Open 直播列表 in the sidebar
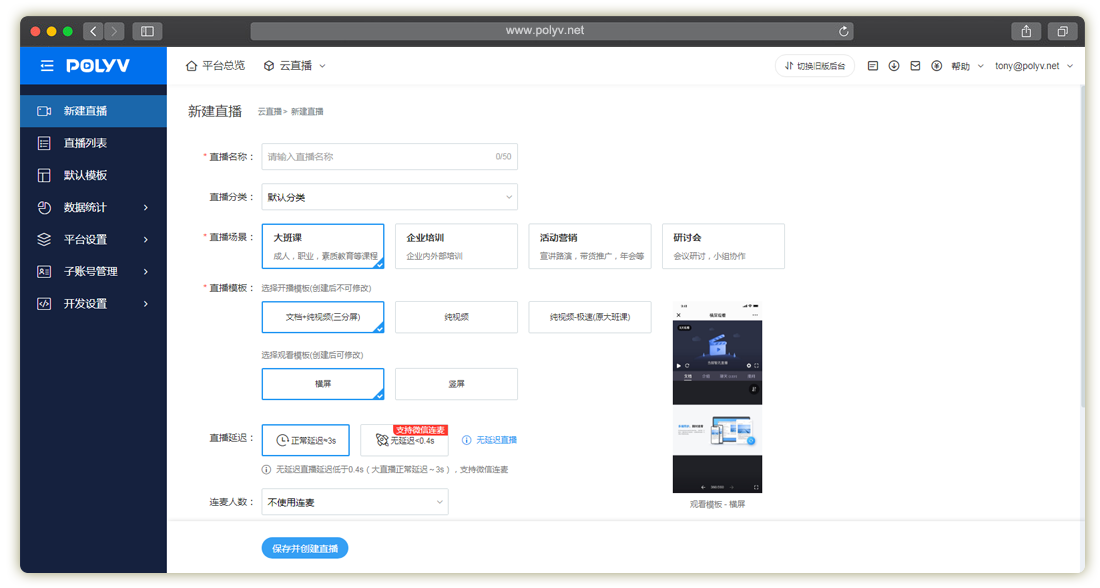 [x=85, y=143]
